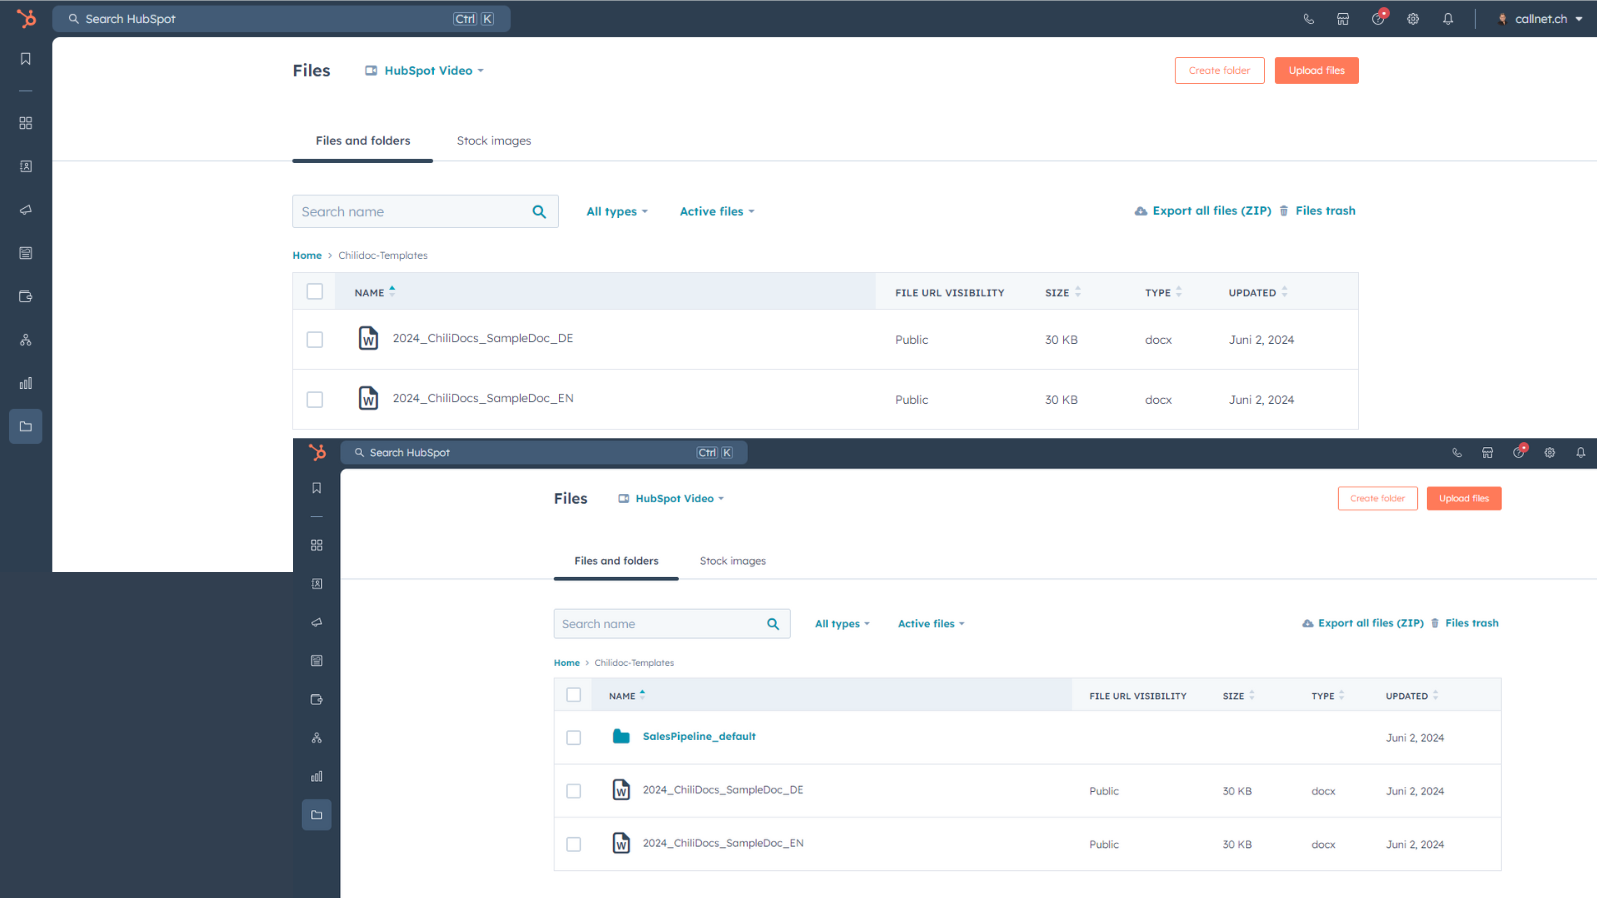This screenshot has width=1597, height=898.
Task: Click the Home breadcrumb in the upper window
Action: tap(307, 256)
